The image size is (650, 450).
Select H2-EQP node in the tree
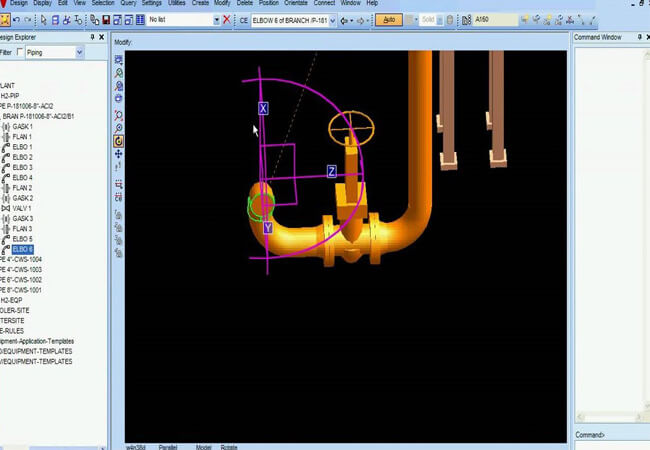click(x=12, y=300)
